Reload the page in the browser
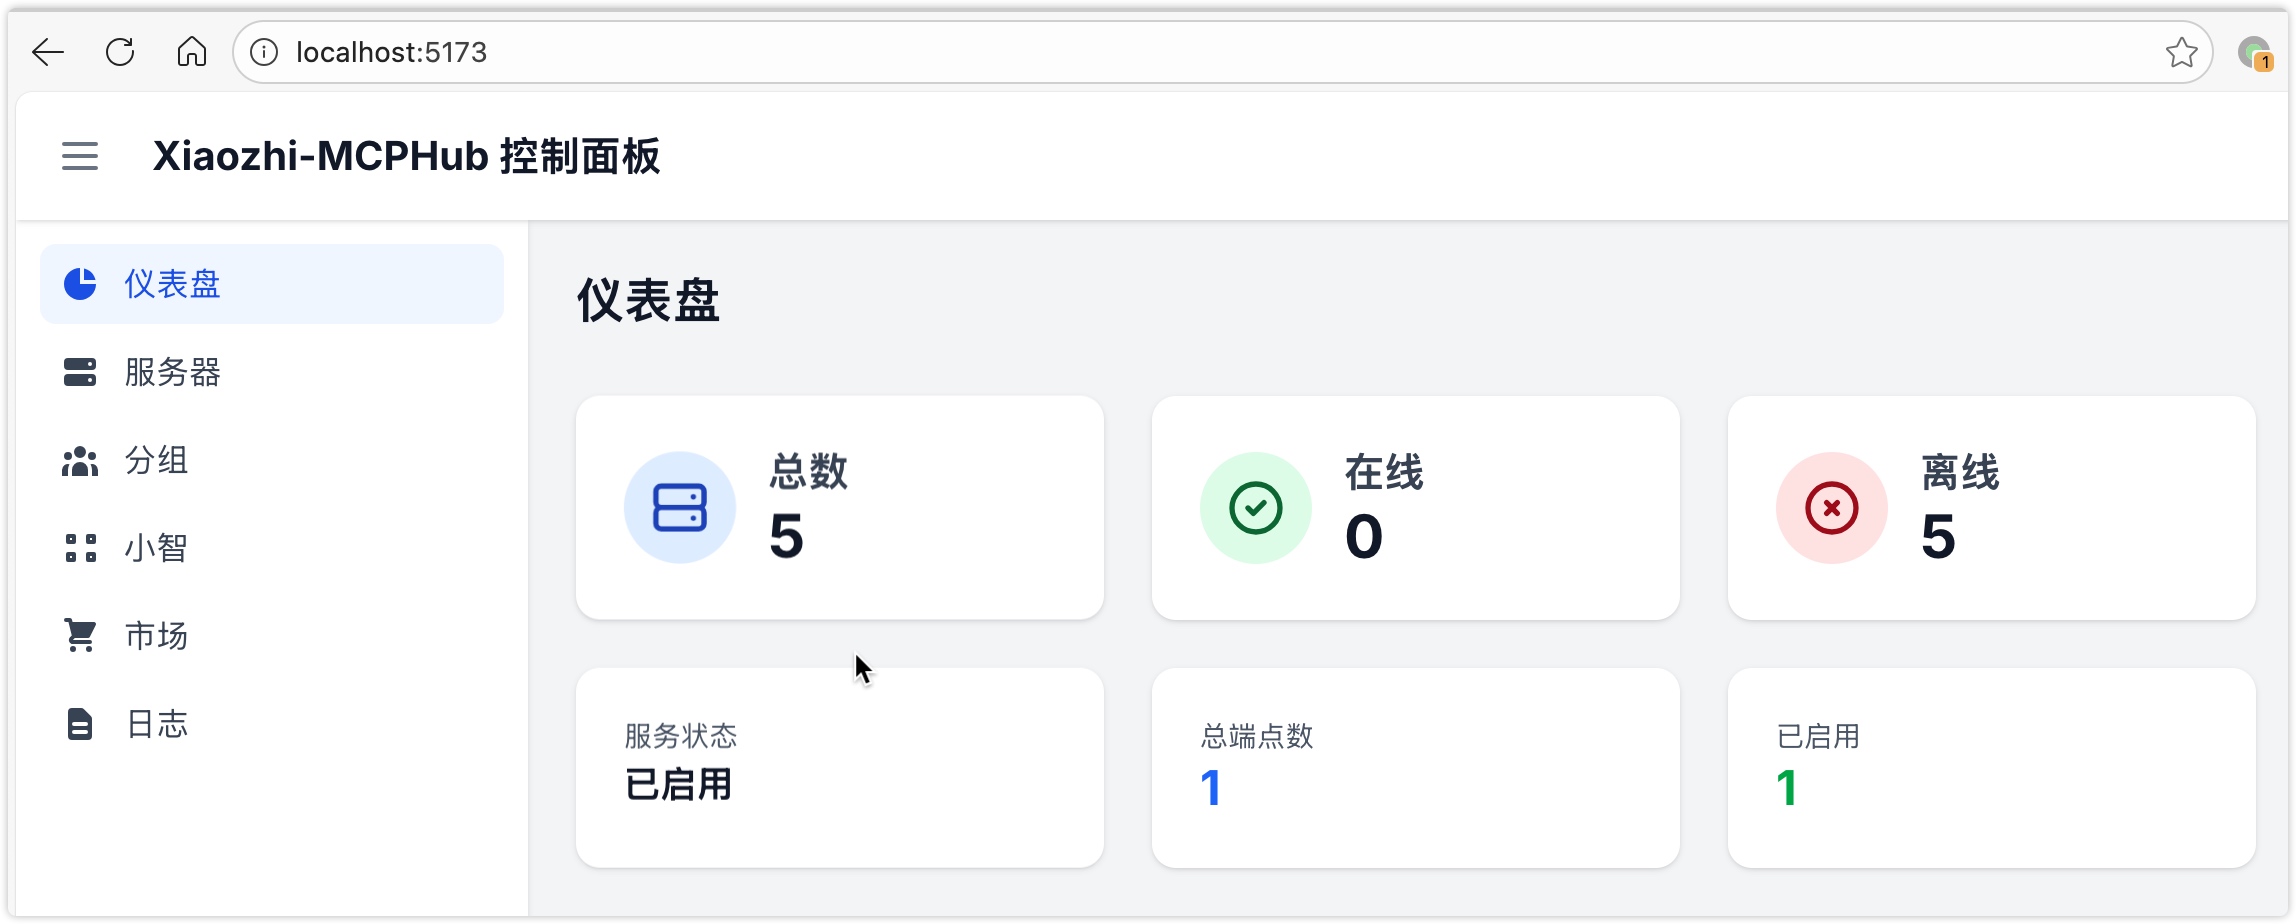Screen dimensions: 2296x924 coord(120,52)
